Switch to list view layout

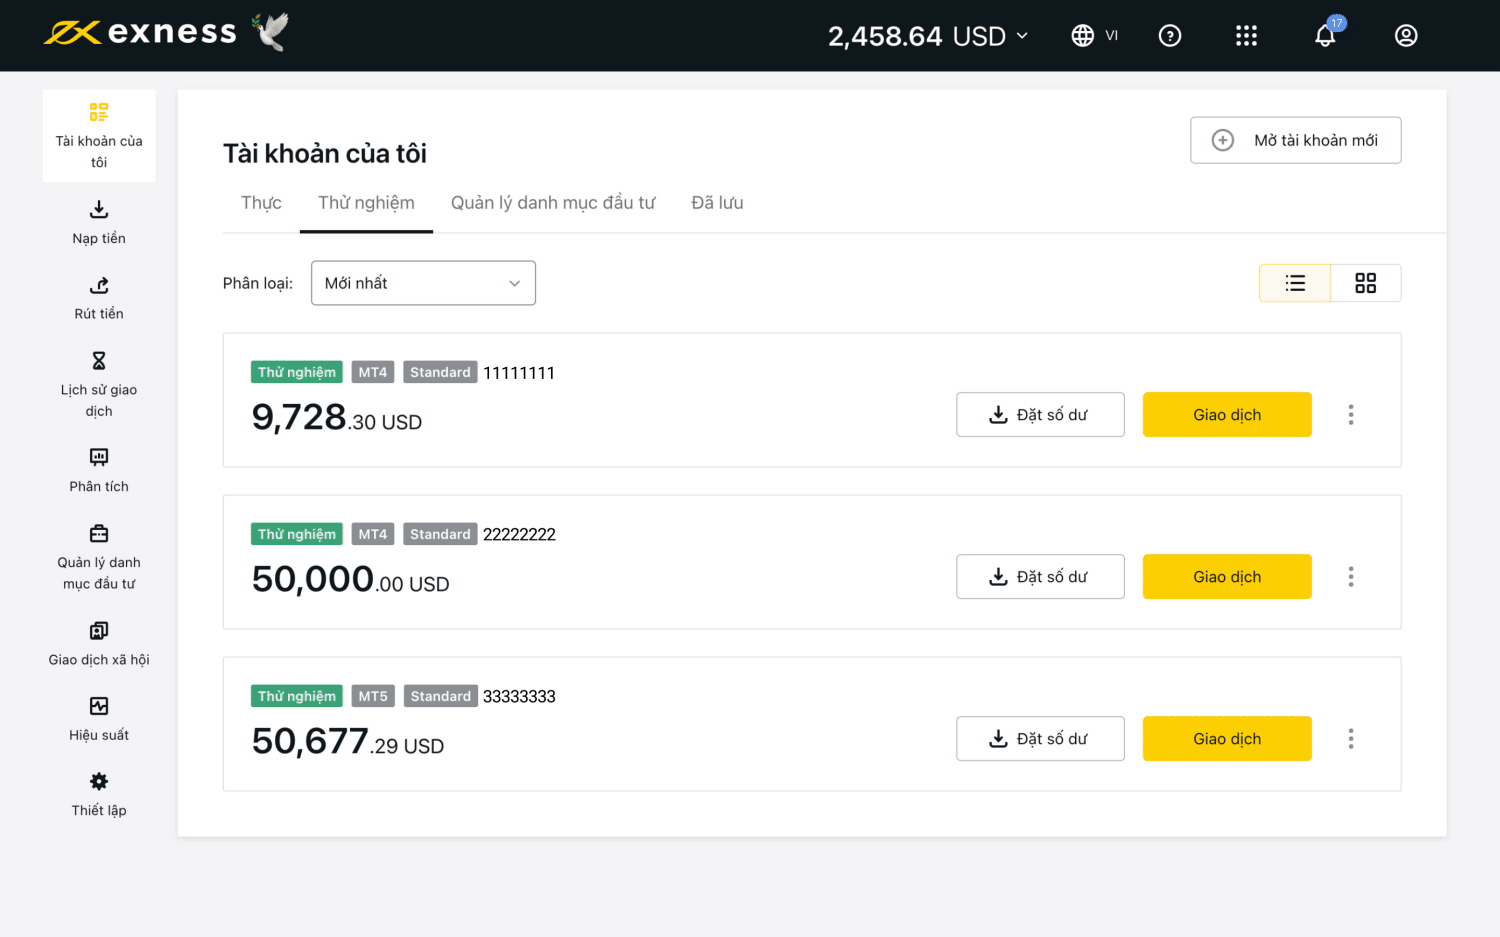[x=1295, y=283]
